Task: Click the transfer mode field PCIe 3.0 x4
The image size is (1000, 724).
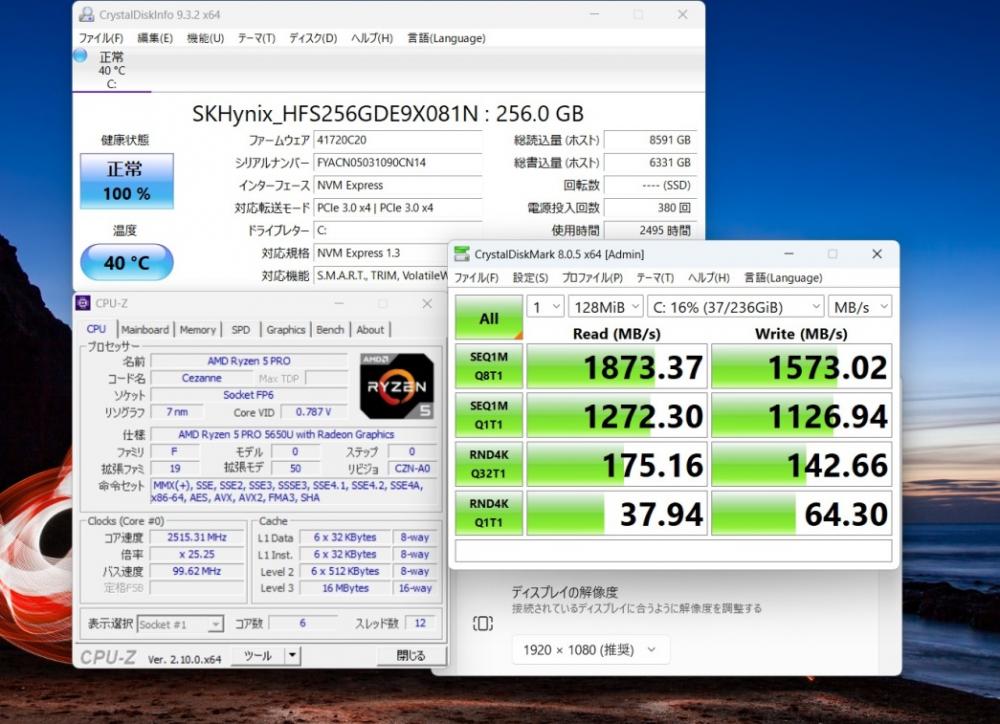Action: (x=397, y=208)
